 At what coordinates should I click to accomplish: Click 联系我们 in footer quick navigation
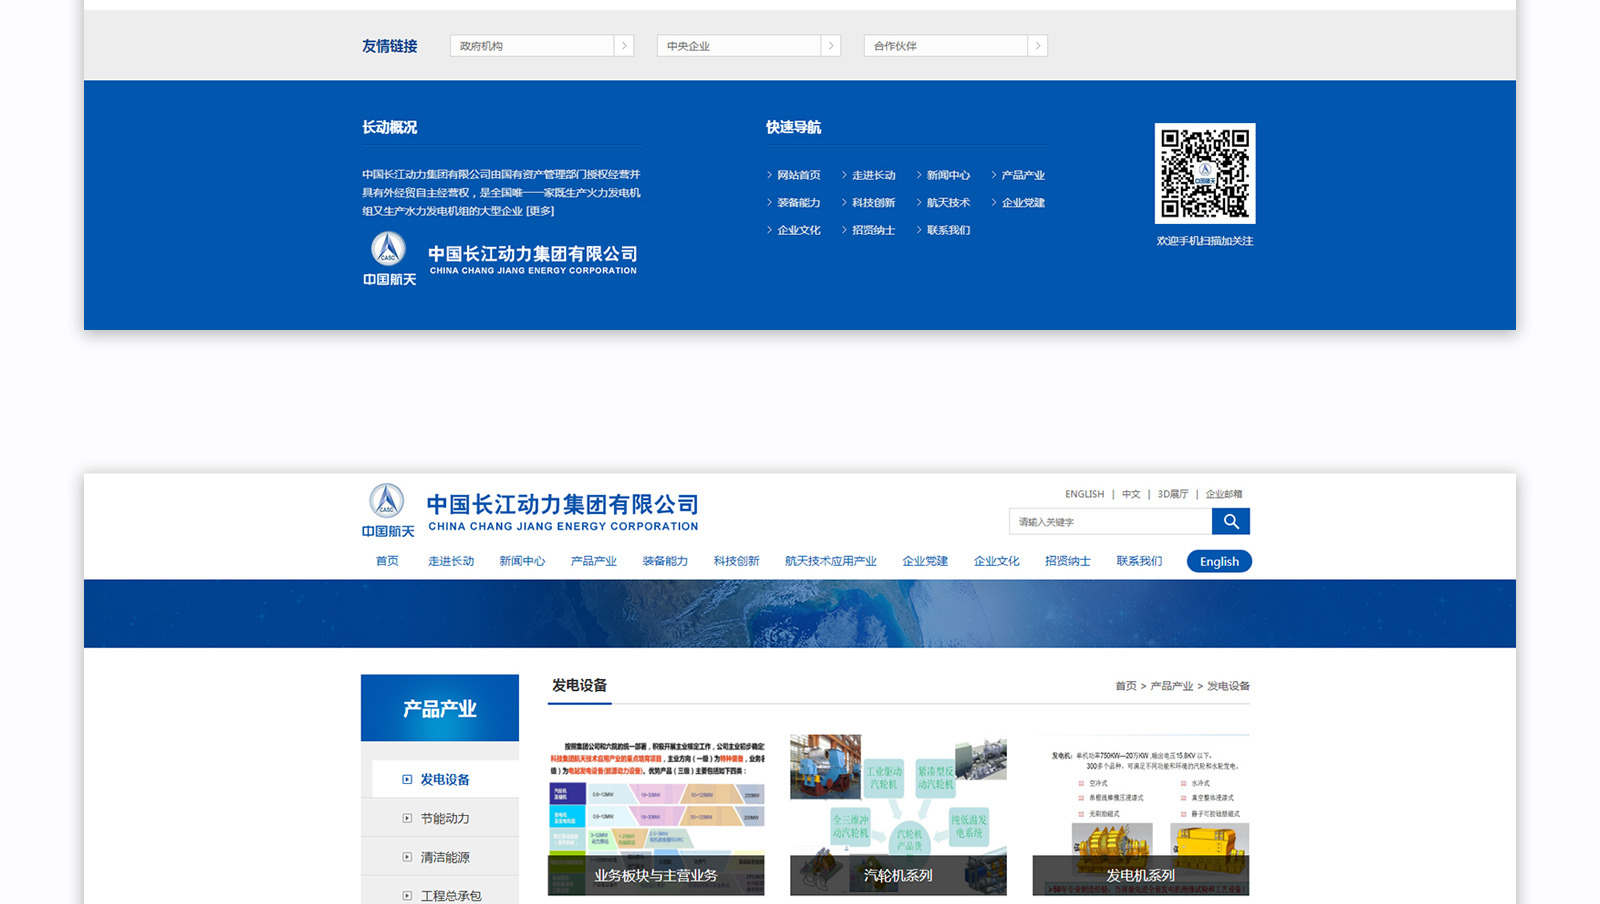coord(947,230)
